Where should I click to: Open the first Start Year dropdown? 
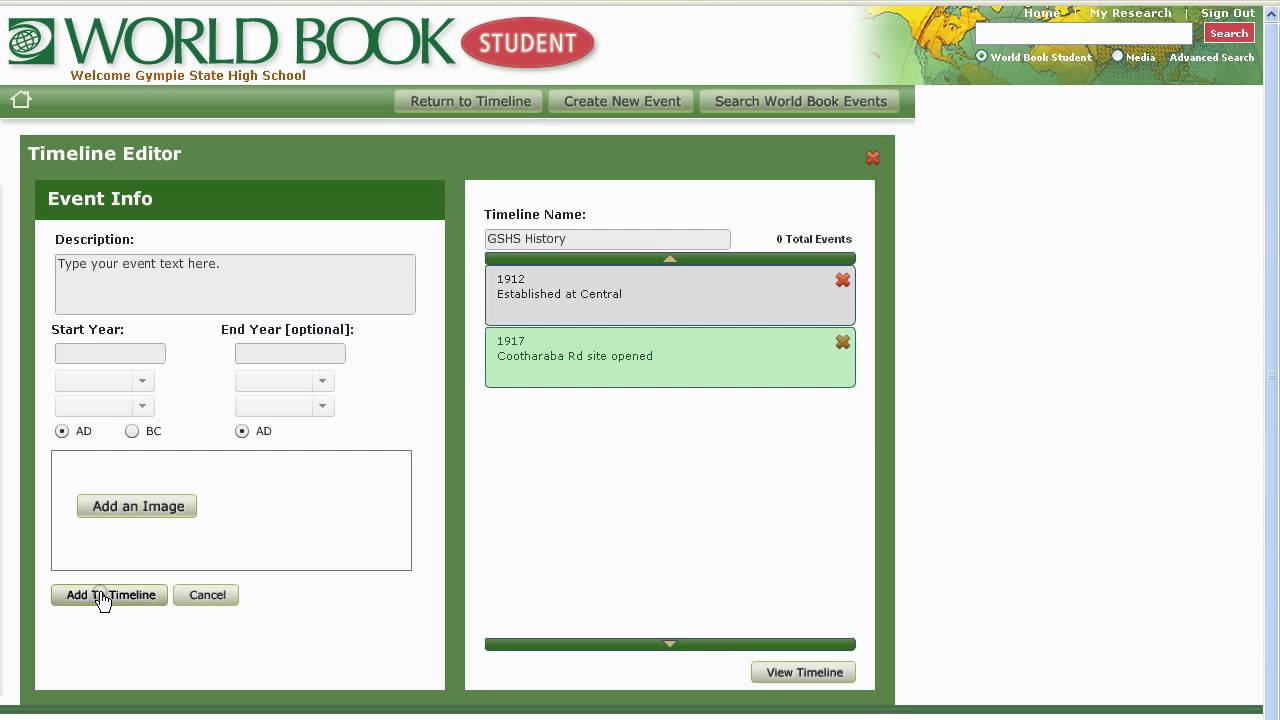point(104,381)
